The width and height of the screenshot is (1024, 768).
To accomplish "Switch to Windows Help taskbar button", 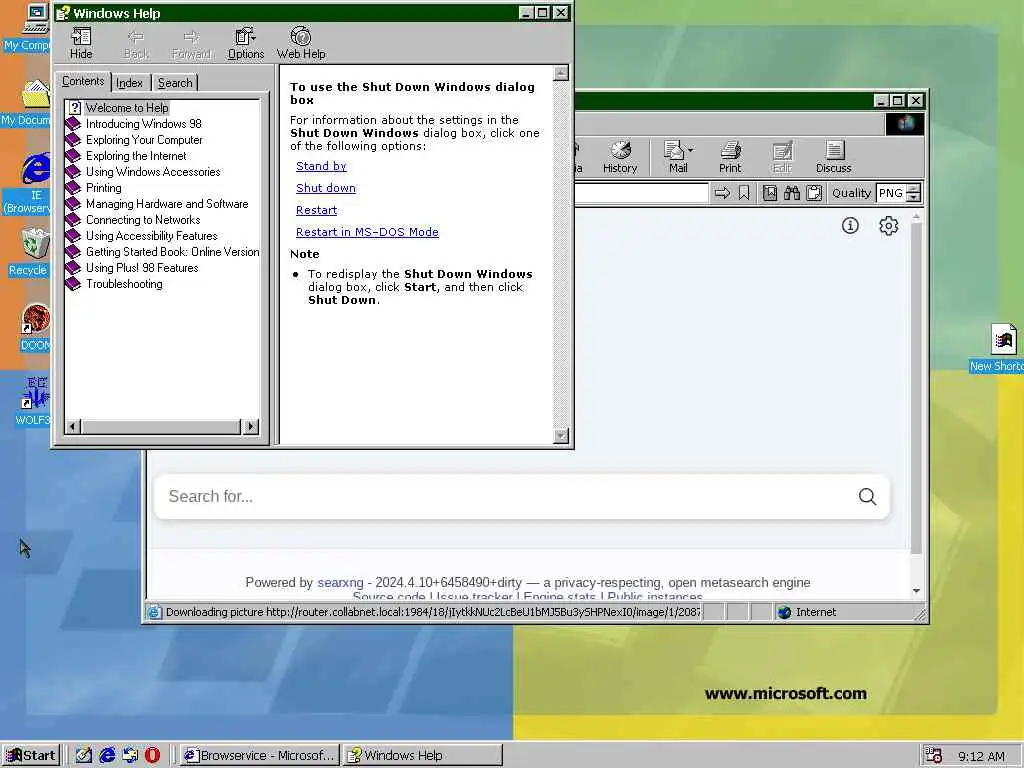I will 423,755.
